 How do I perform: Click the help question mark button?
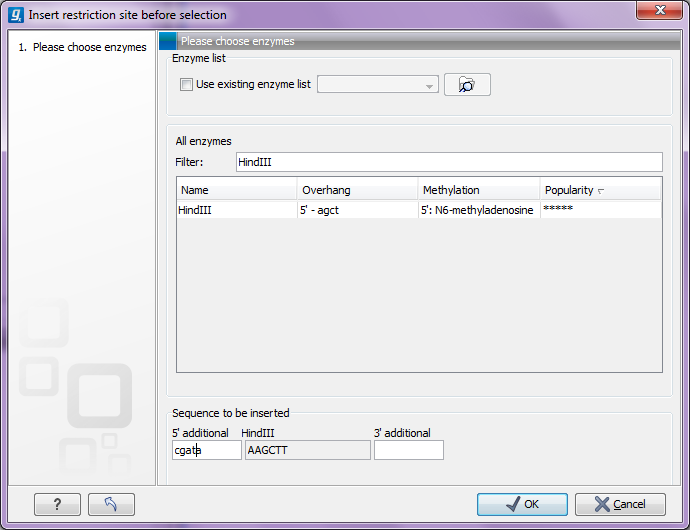(x=57, y=504)
